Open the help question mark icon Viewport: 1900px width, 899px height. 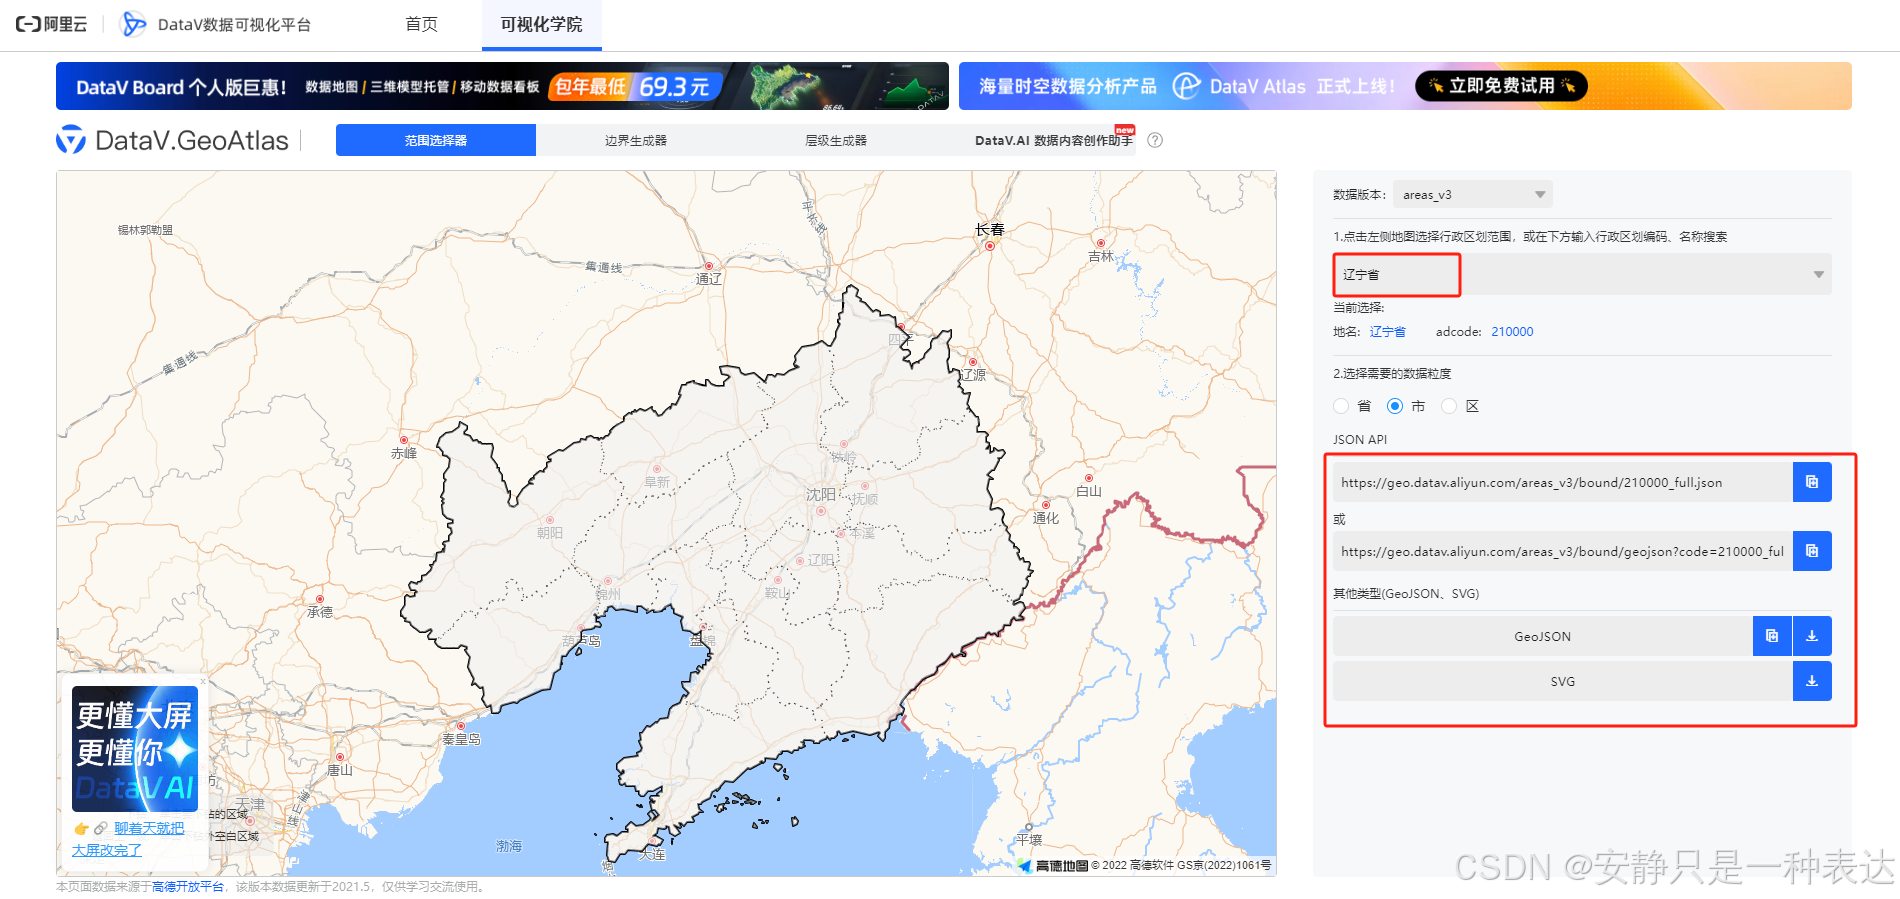(x=1155, y=140)
